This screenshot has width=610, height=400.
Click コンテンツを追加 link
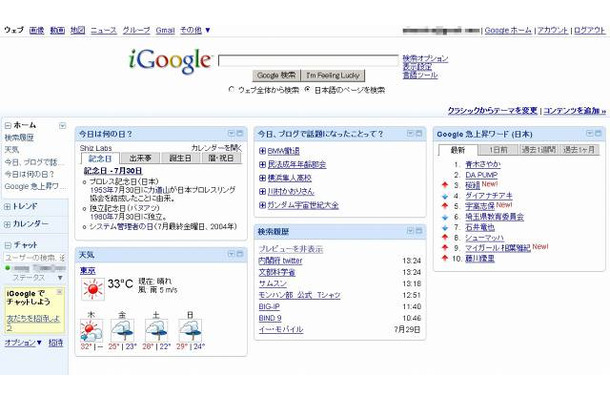[x=574, y=111]
